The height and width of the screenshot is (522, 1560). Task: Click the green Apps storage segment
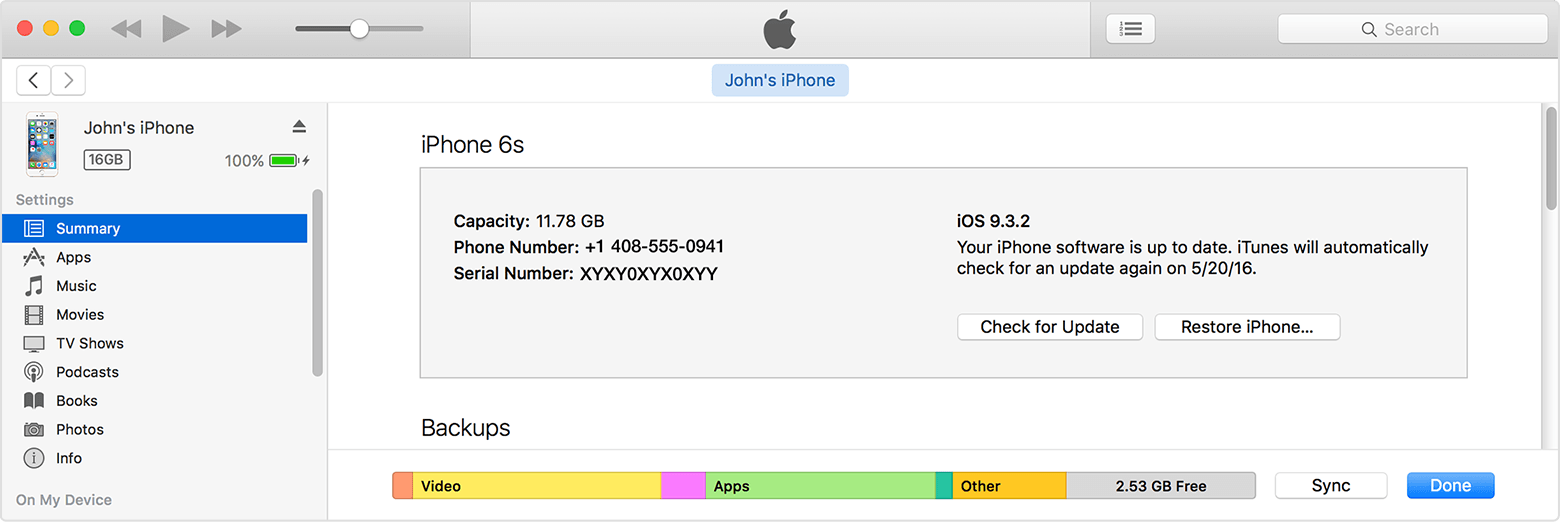tap(820, 486)
